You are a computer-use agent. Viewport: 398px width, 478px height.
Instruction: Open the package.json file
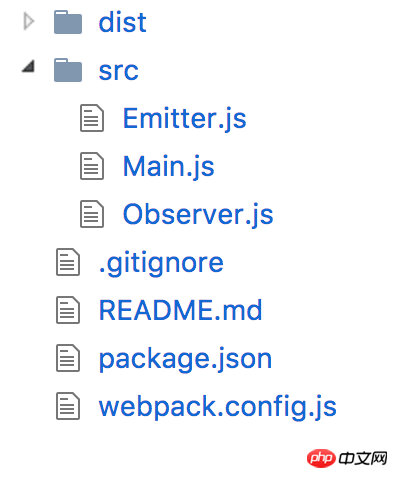point(185,360)
